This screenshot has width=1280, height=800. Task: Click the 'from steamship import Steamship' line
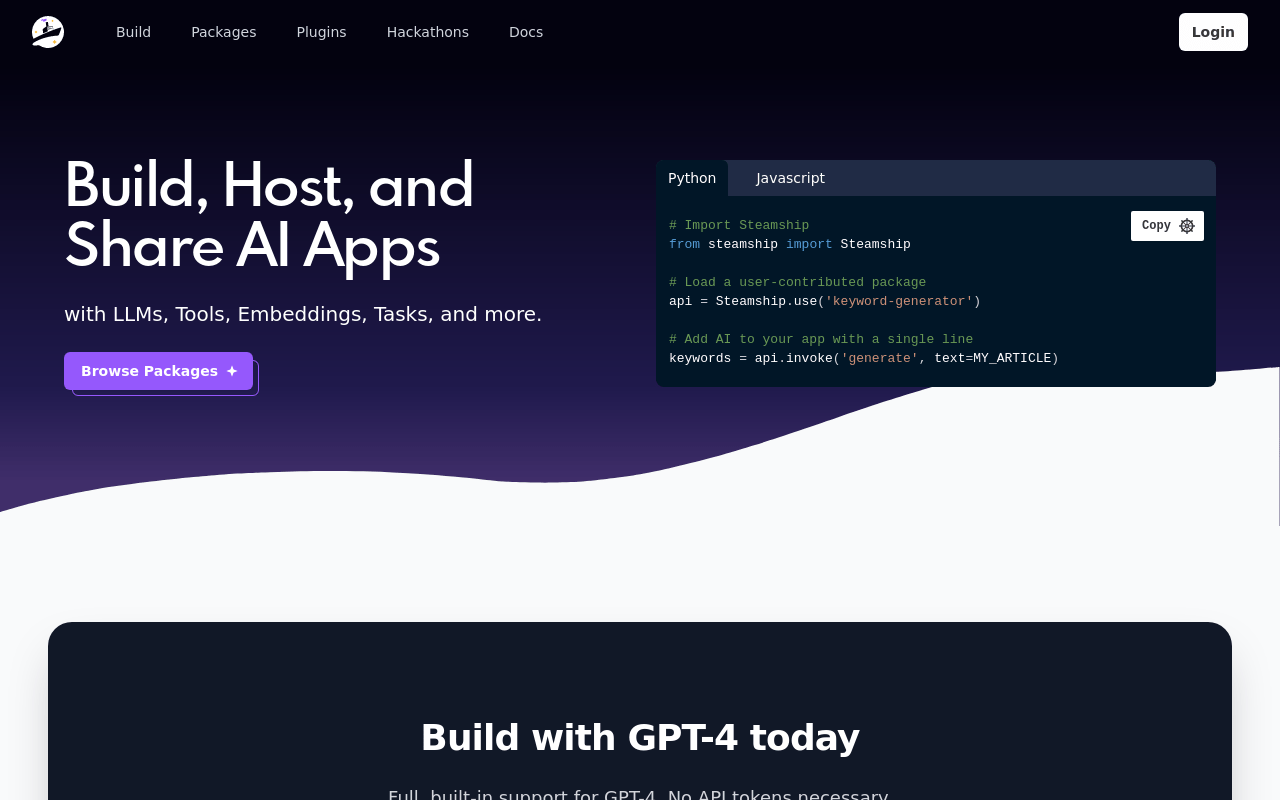[790, 244]
